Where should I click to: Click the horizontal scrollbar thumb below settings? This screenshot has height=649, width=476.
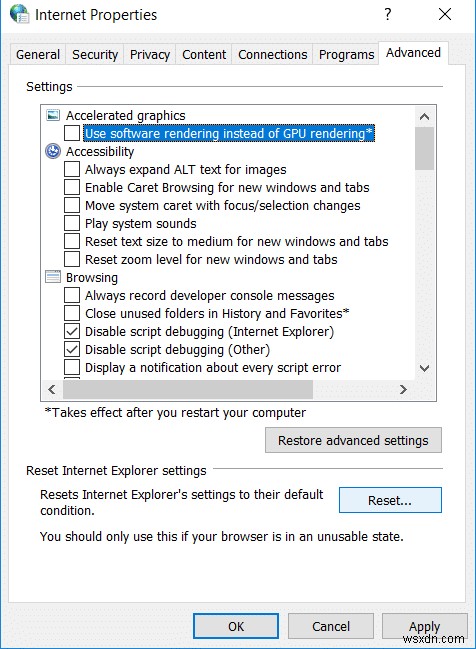pos(188,389)
